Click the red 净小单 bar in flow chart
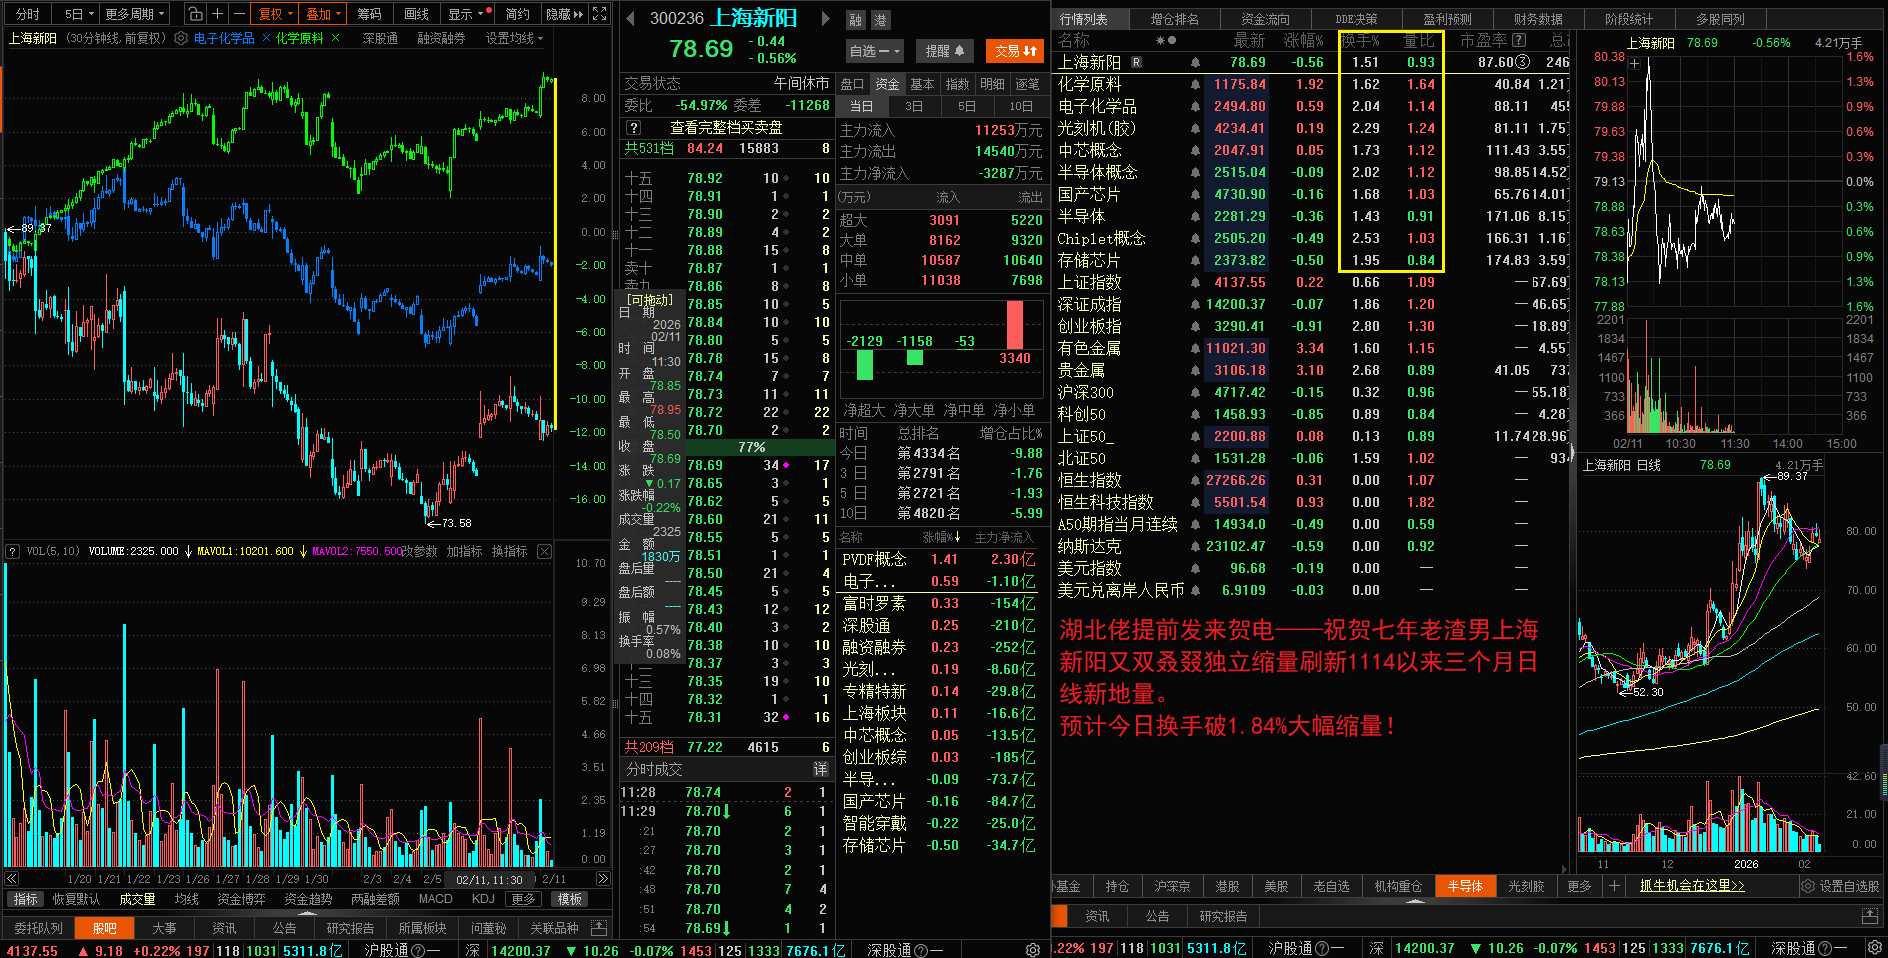The height and width of the screenshot is (958, 1888). click(x=1015, y=326)
